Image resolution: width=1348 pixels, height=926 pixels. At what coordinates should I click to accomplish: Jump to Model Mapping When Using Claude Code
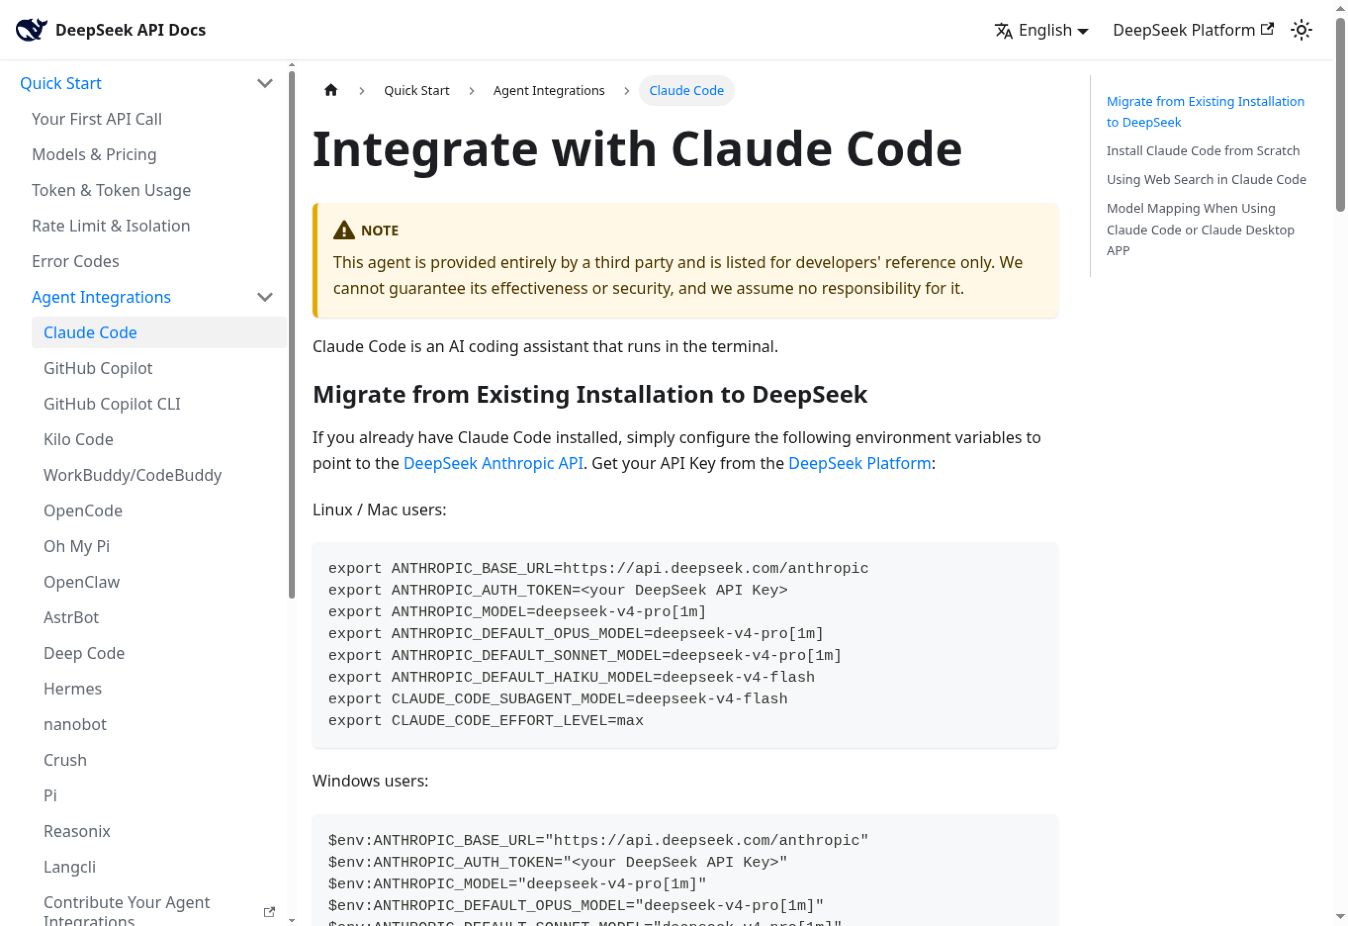click(x=1200, y=229)
